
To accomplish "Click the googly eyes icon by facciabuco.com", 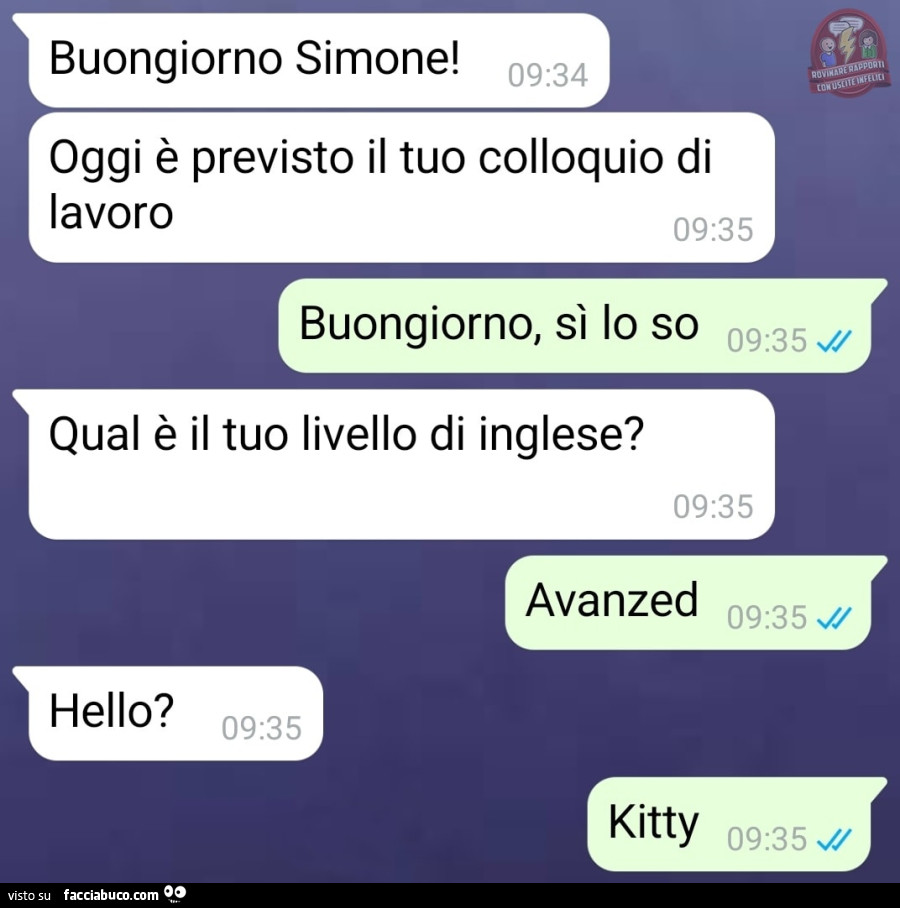I will coord(175,894).
